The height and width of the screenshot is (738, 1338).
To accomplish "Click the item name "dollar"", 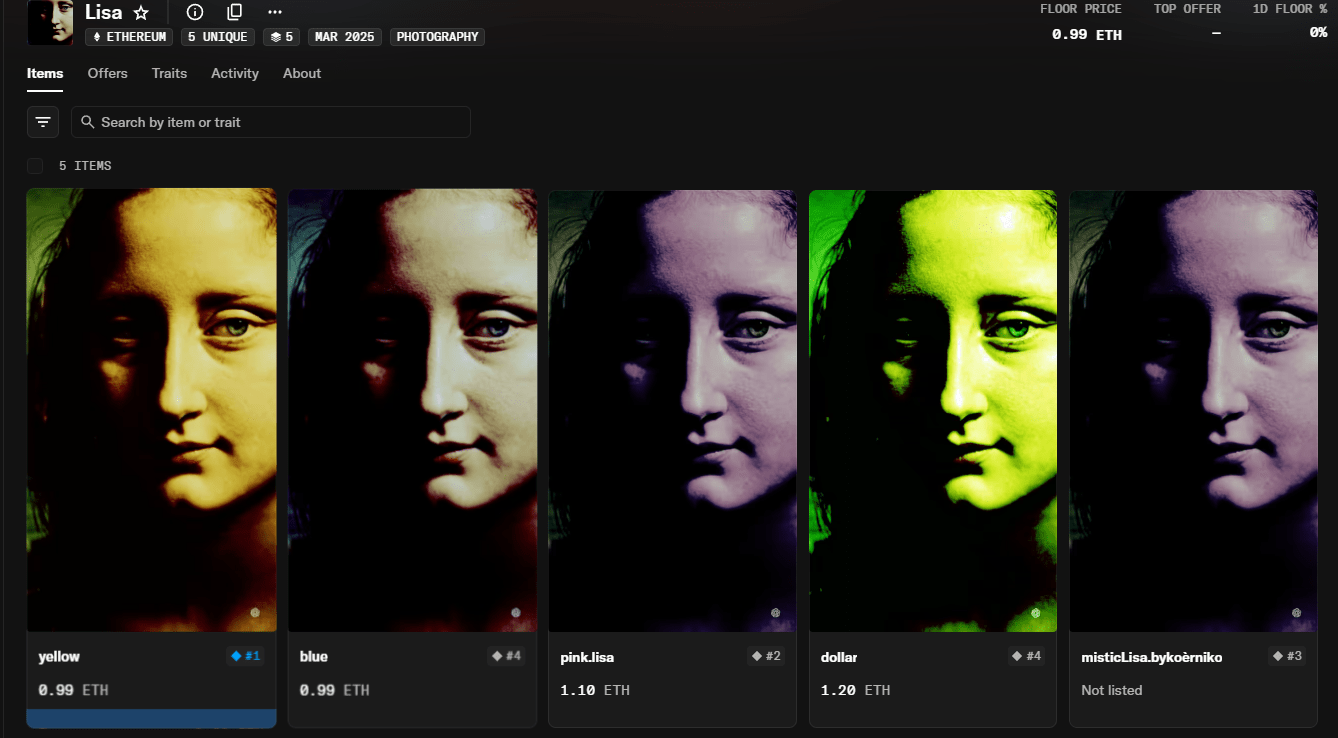I will coord(839,657).
